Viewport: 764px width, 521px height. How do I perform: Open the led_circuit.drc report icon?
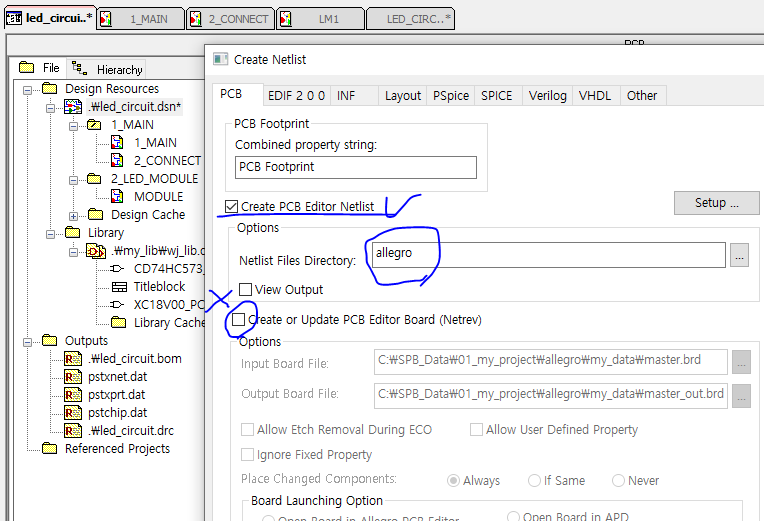[73, 431]
